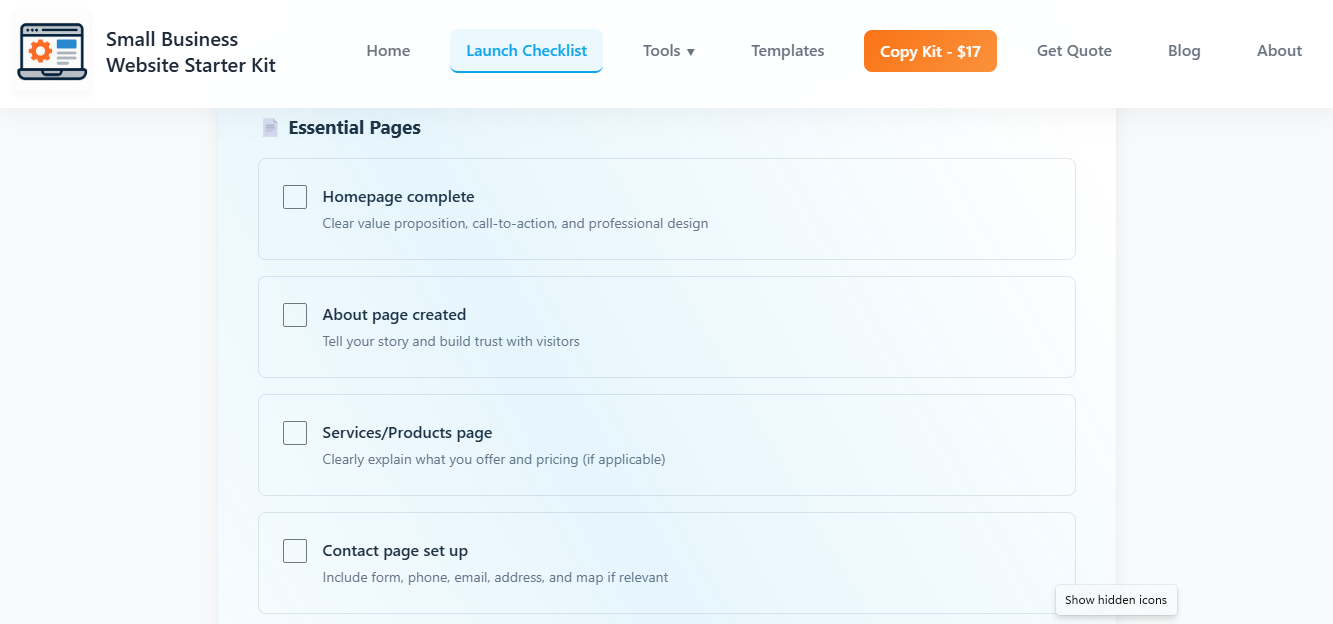Click the document icon beside Essential Pages
Screen dimensions: 1333x624
[270, 127]
